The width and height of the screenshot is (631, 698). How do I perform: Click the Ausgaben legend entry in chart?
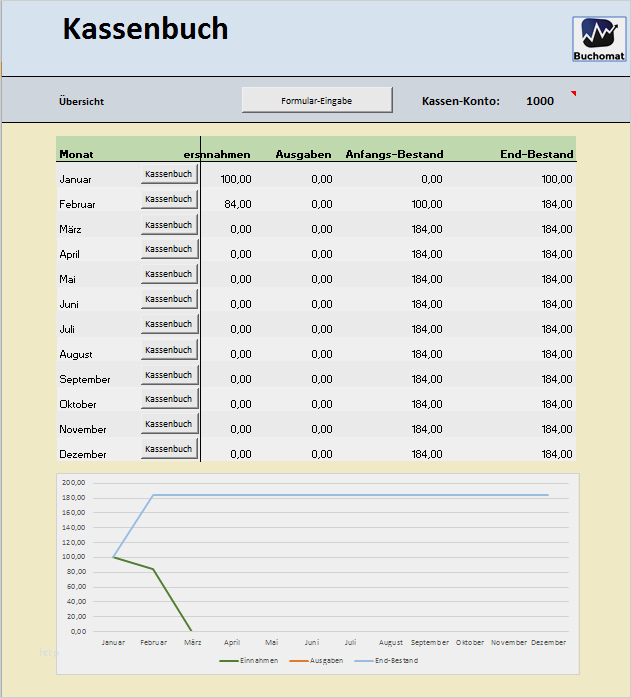point(316,661)
